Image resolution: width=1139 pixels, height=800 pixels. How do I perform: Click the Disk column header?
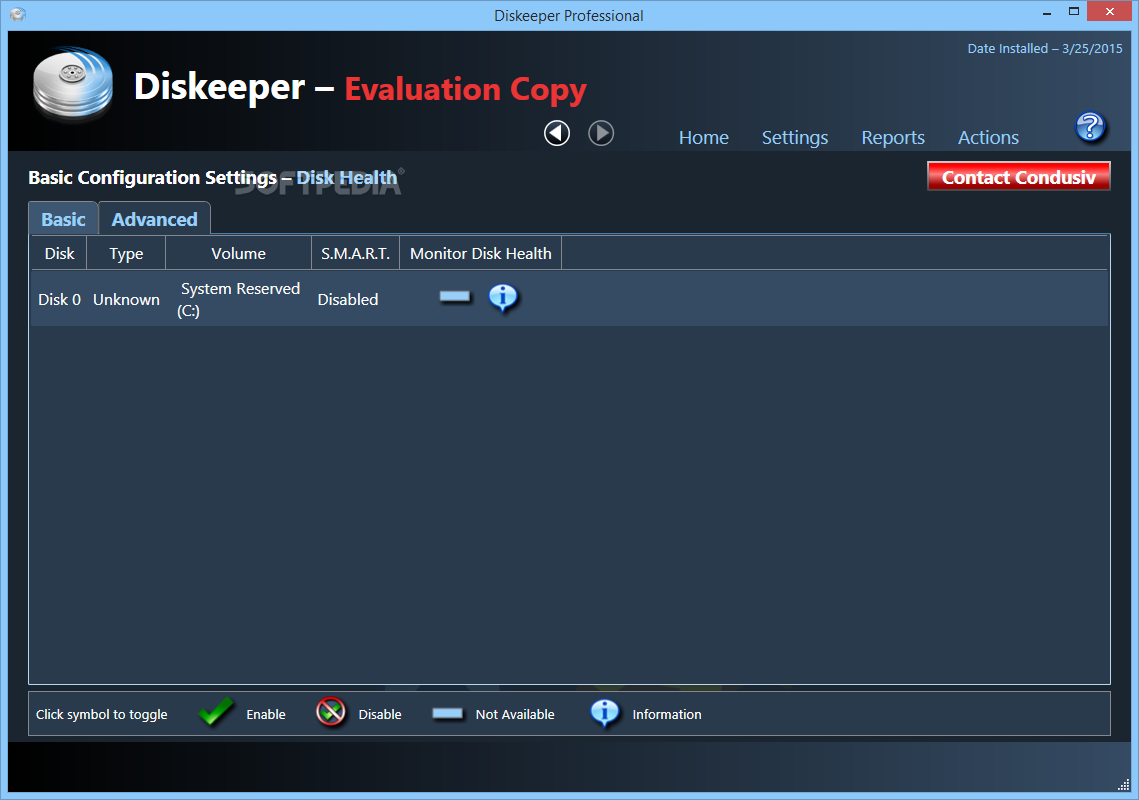(x=59, y=253)
